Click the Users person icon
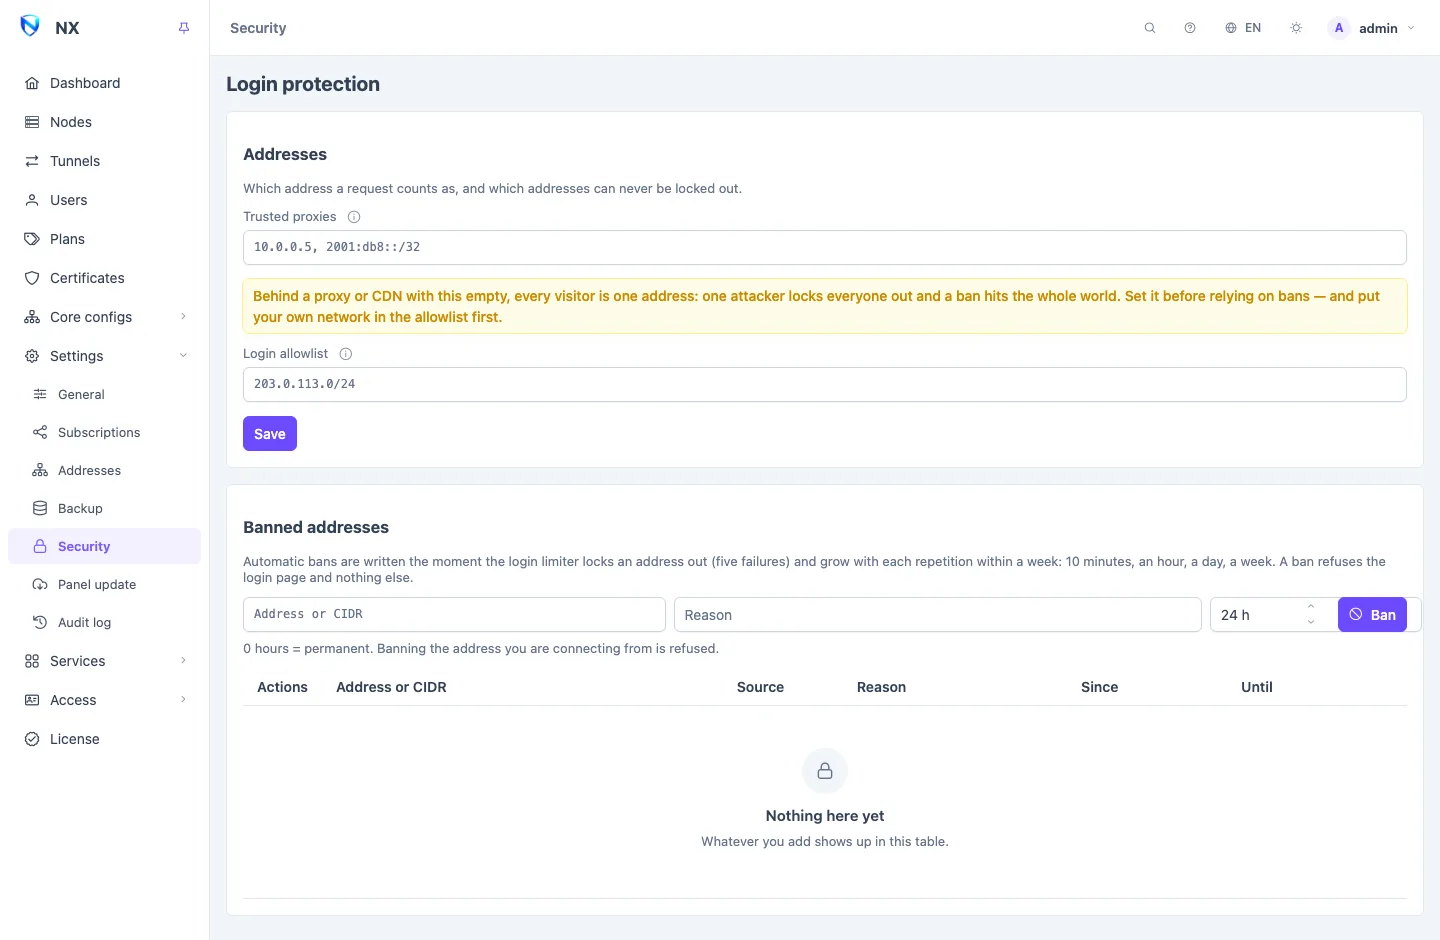Screen dimensions: 1440x940 [x=32, y=200]
